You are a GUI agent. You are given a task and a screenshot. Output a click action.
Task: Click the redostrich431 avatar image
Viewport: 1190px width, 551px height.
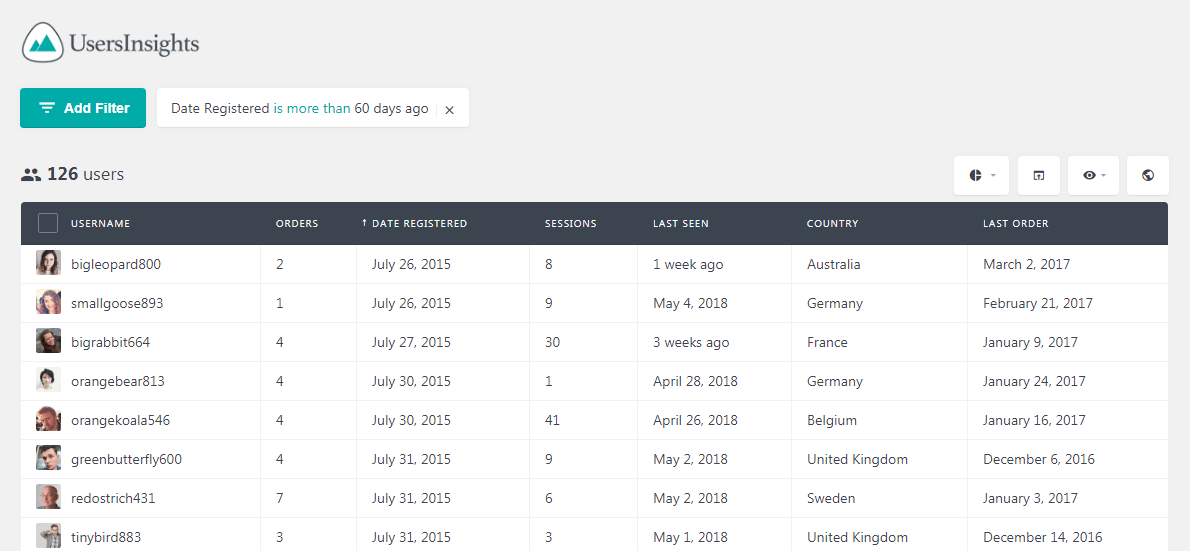pyautogui.click(x=49, y=497)
